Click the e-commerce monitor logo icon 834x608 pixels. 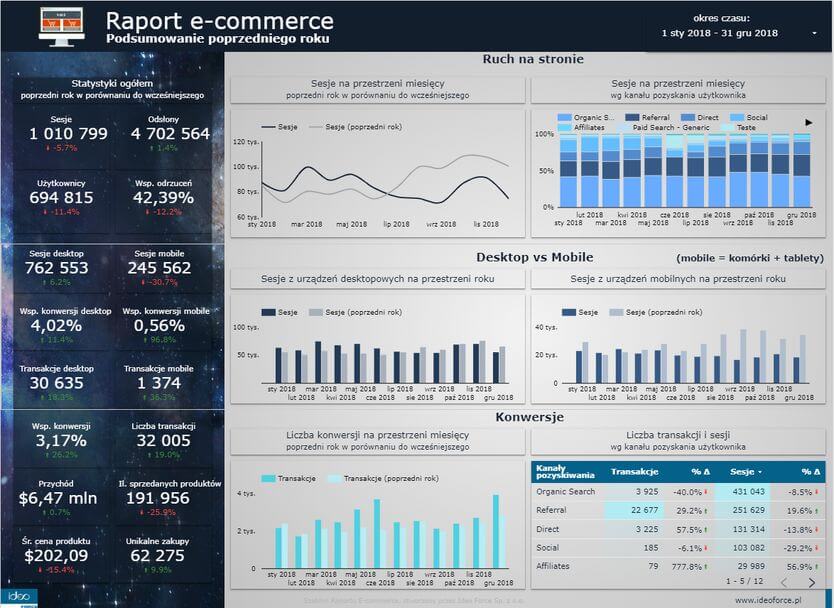61,24
